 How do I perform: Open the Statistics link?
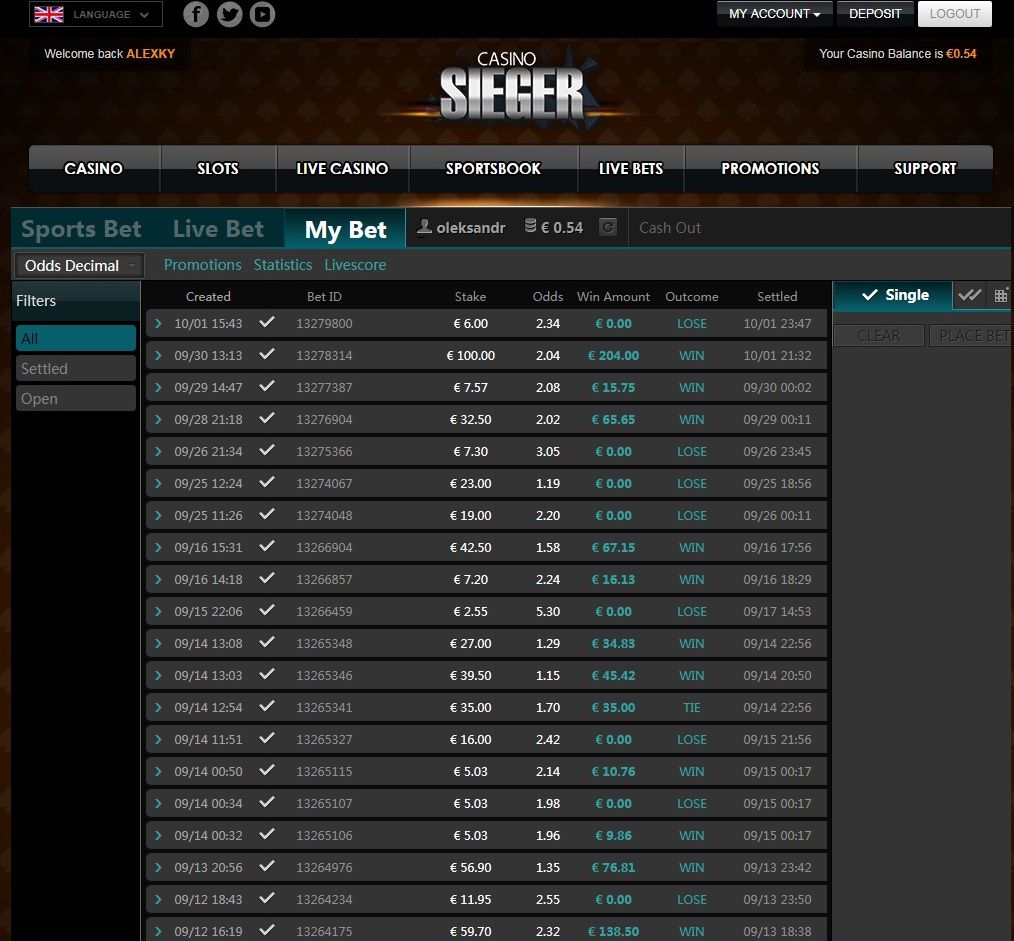tap(283, 265)
